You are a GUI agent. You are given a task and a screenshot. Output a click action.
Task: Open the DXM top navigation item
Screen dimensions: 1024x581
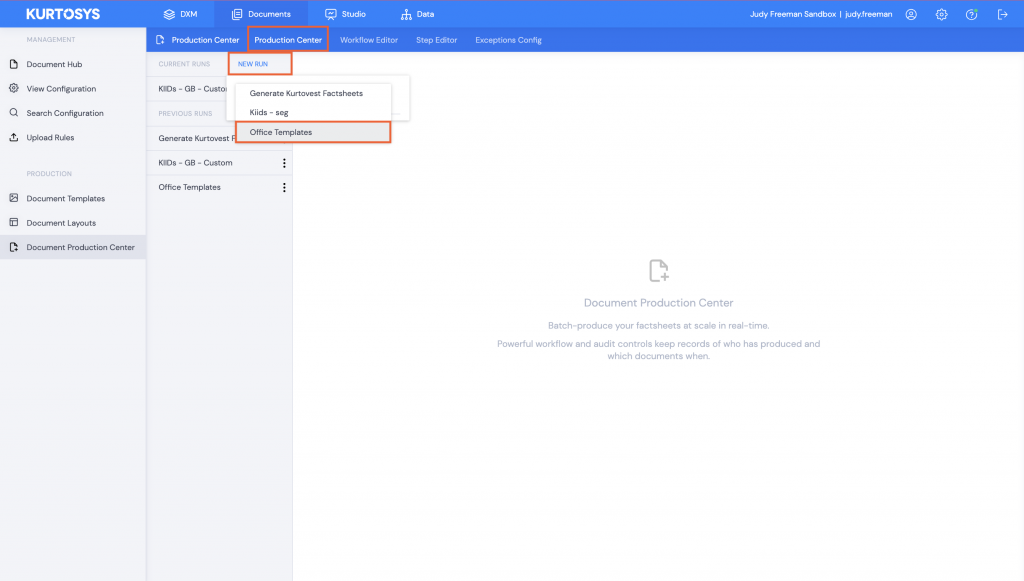click(181, 14)
